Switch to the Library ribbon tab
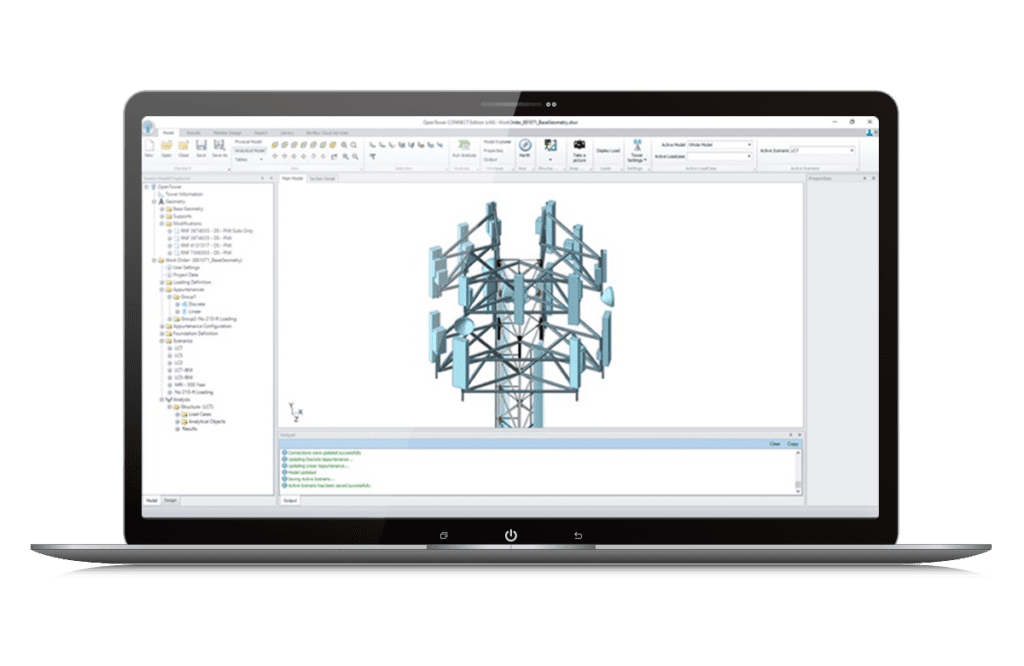 pos(287,133)
